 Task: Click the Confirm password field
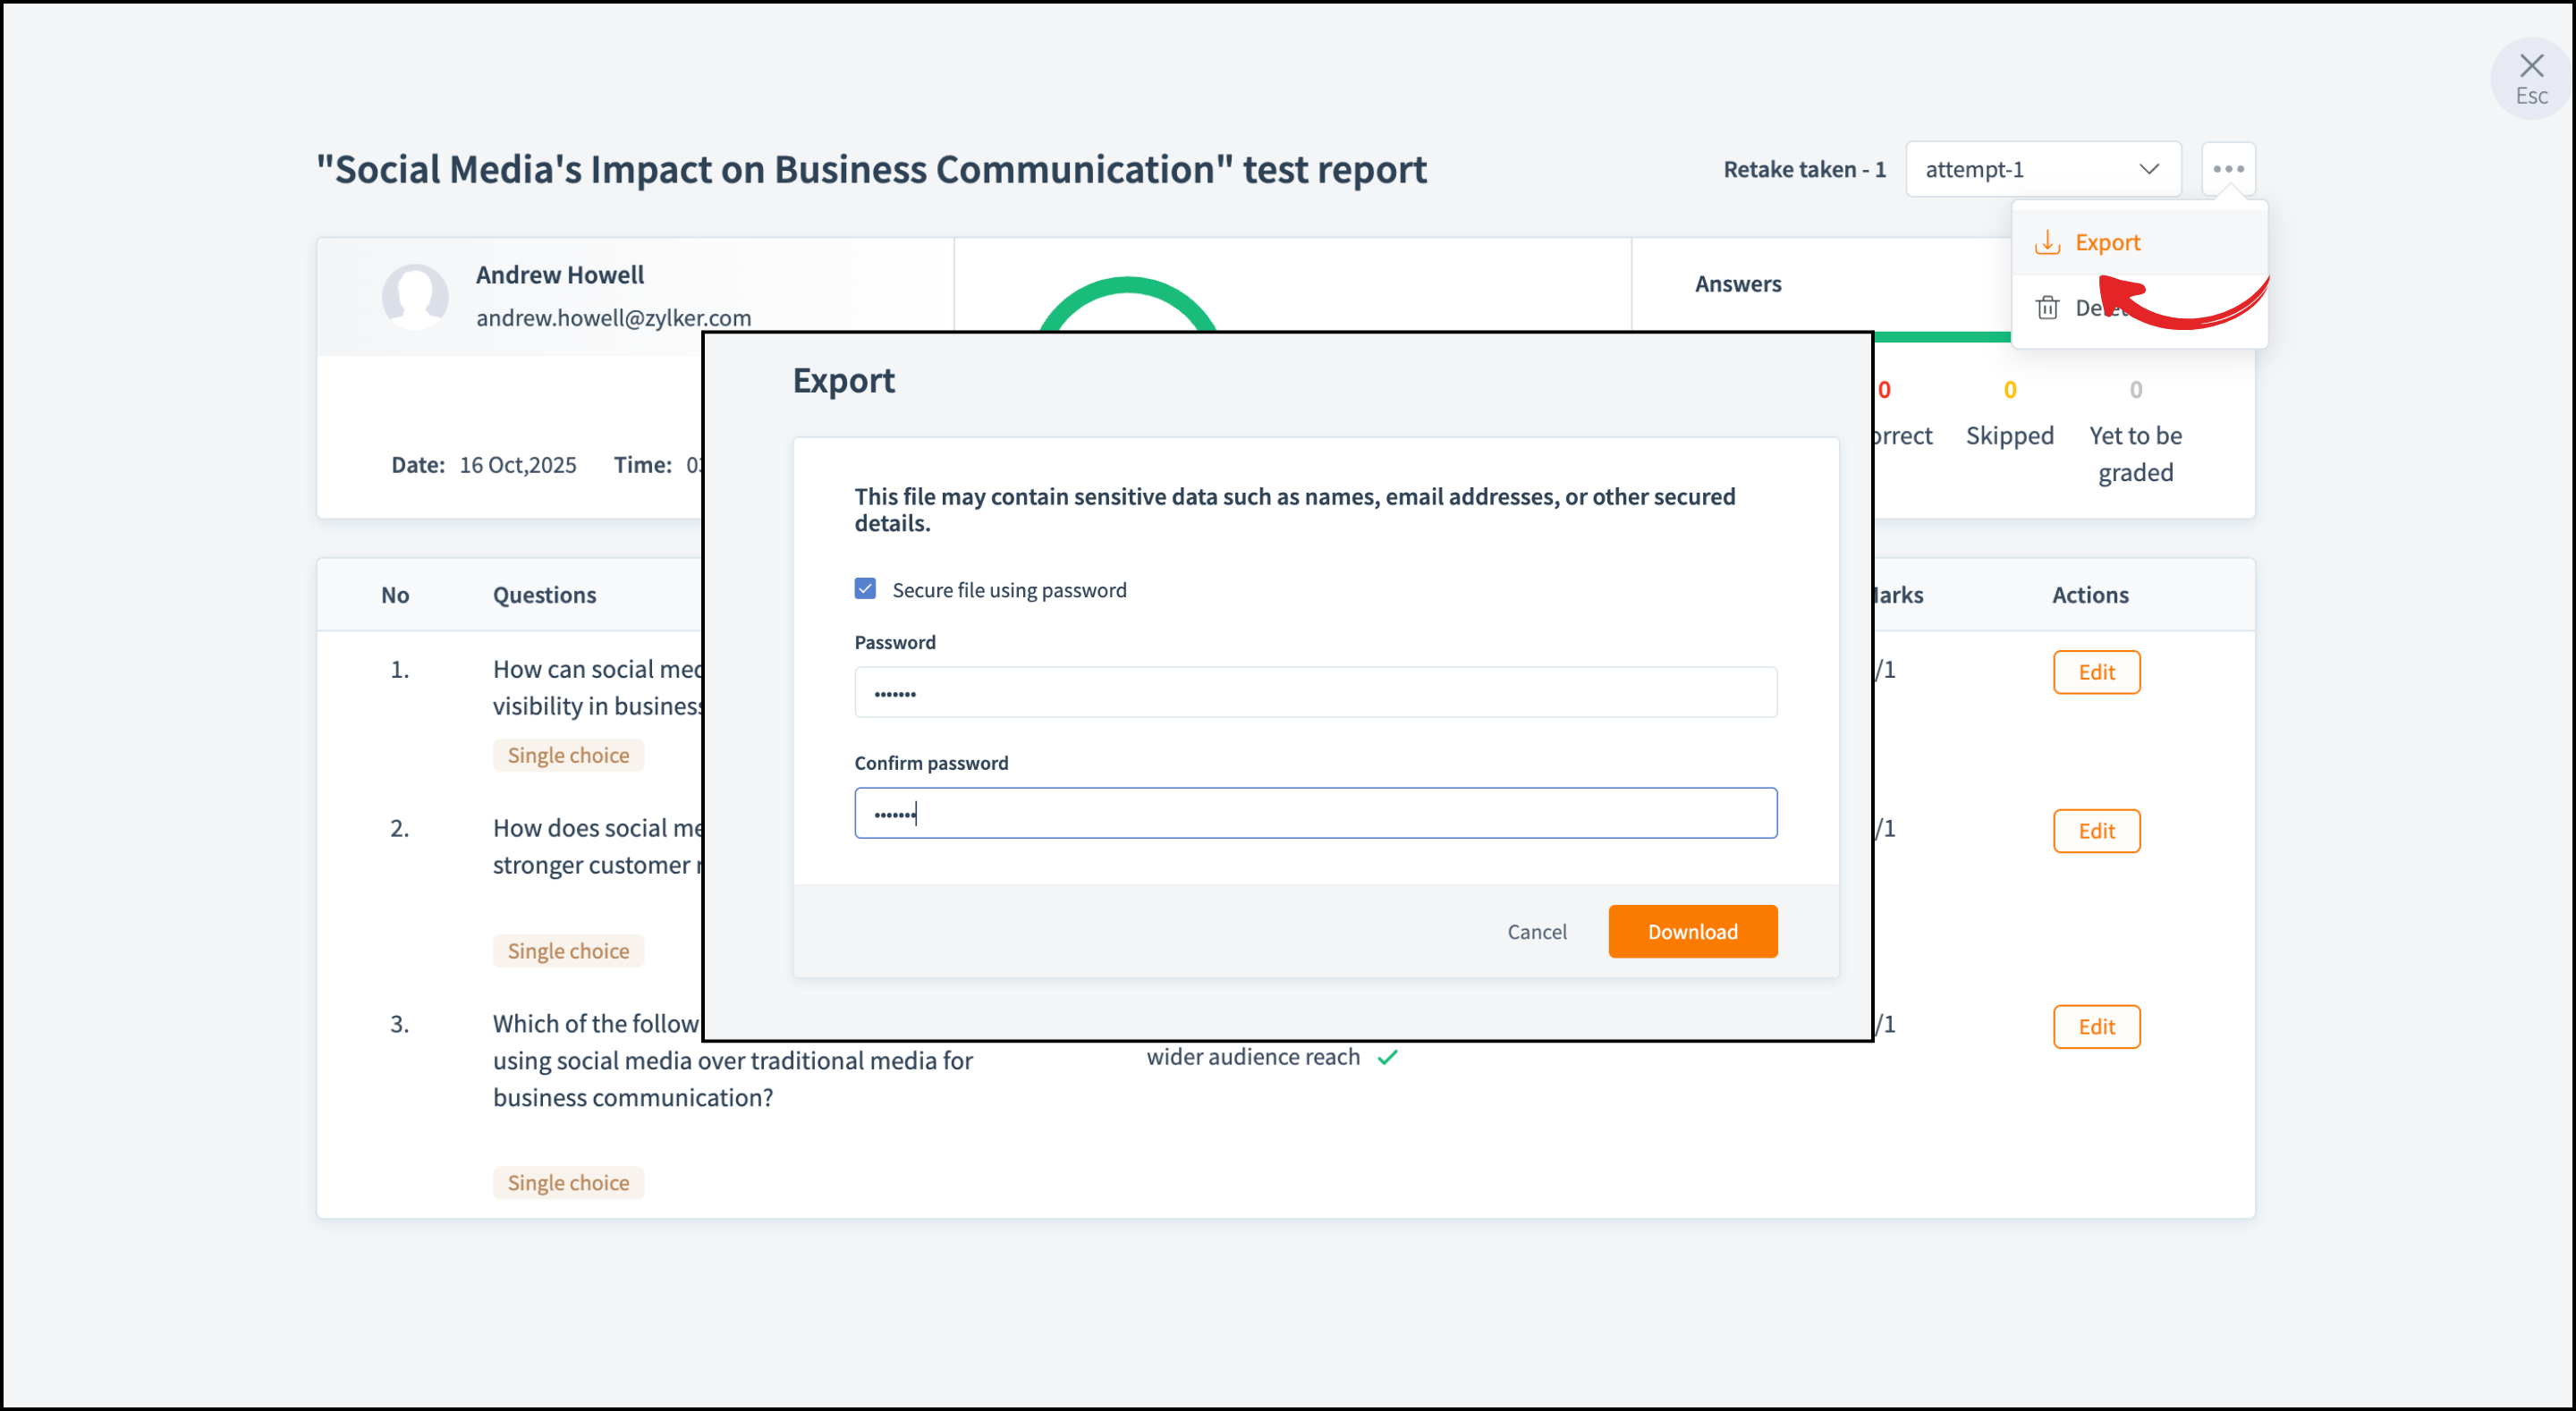tap(1314, 813)
